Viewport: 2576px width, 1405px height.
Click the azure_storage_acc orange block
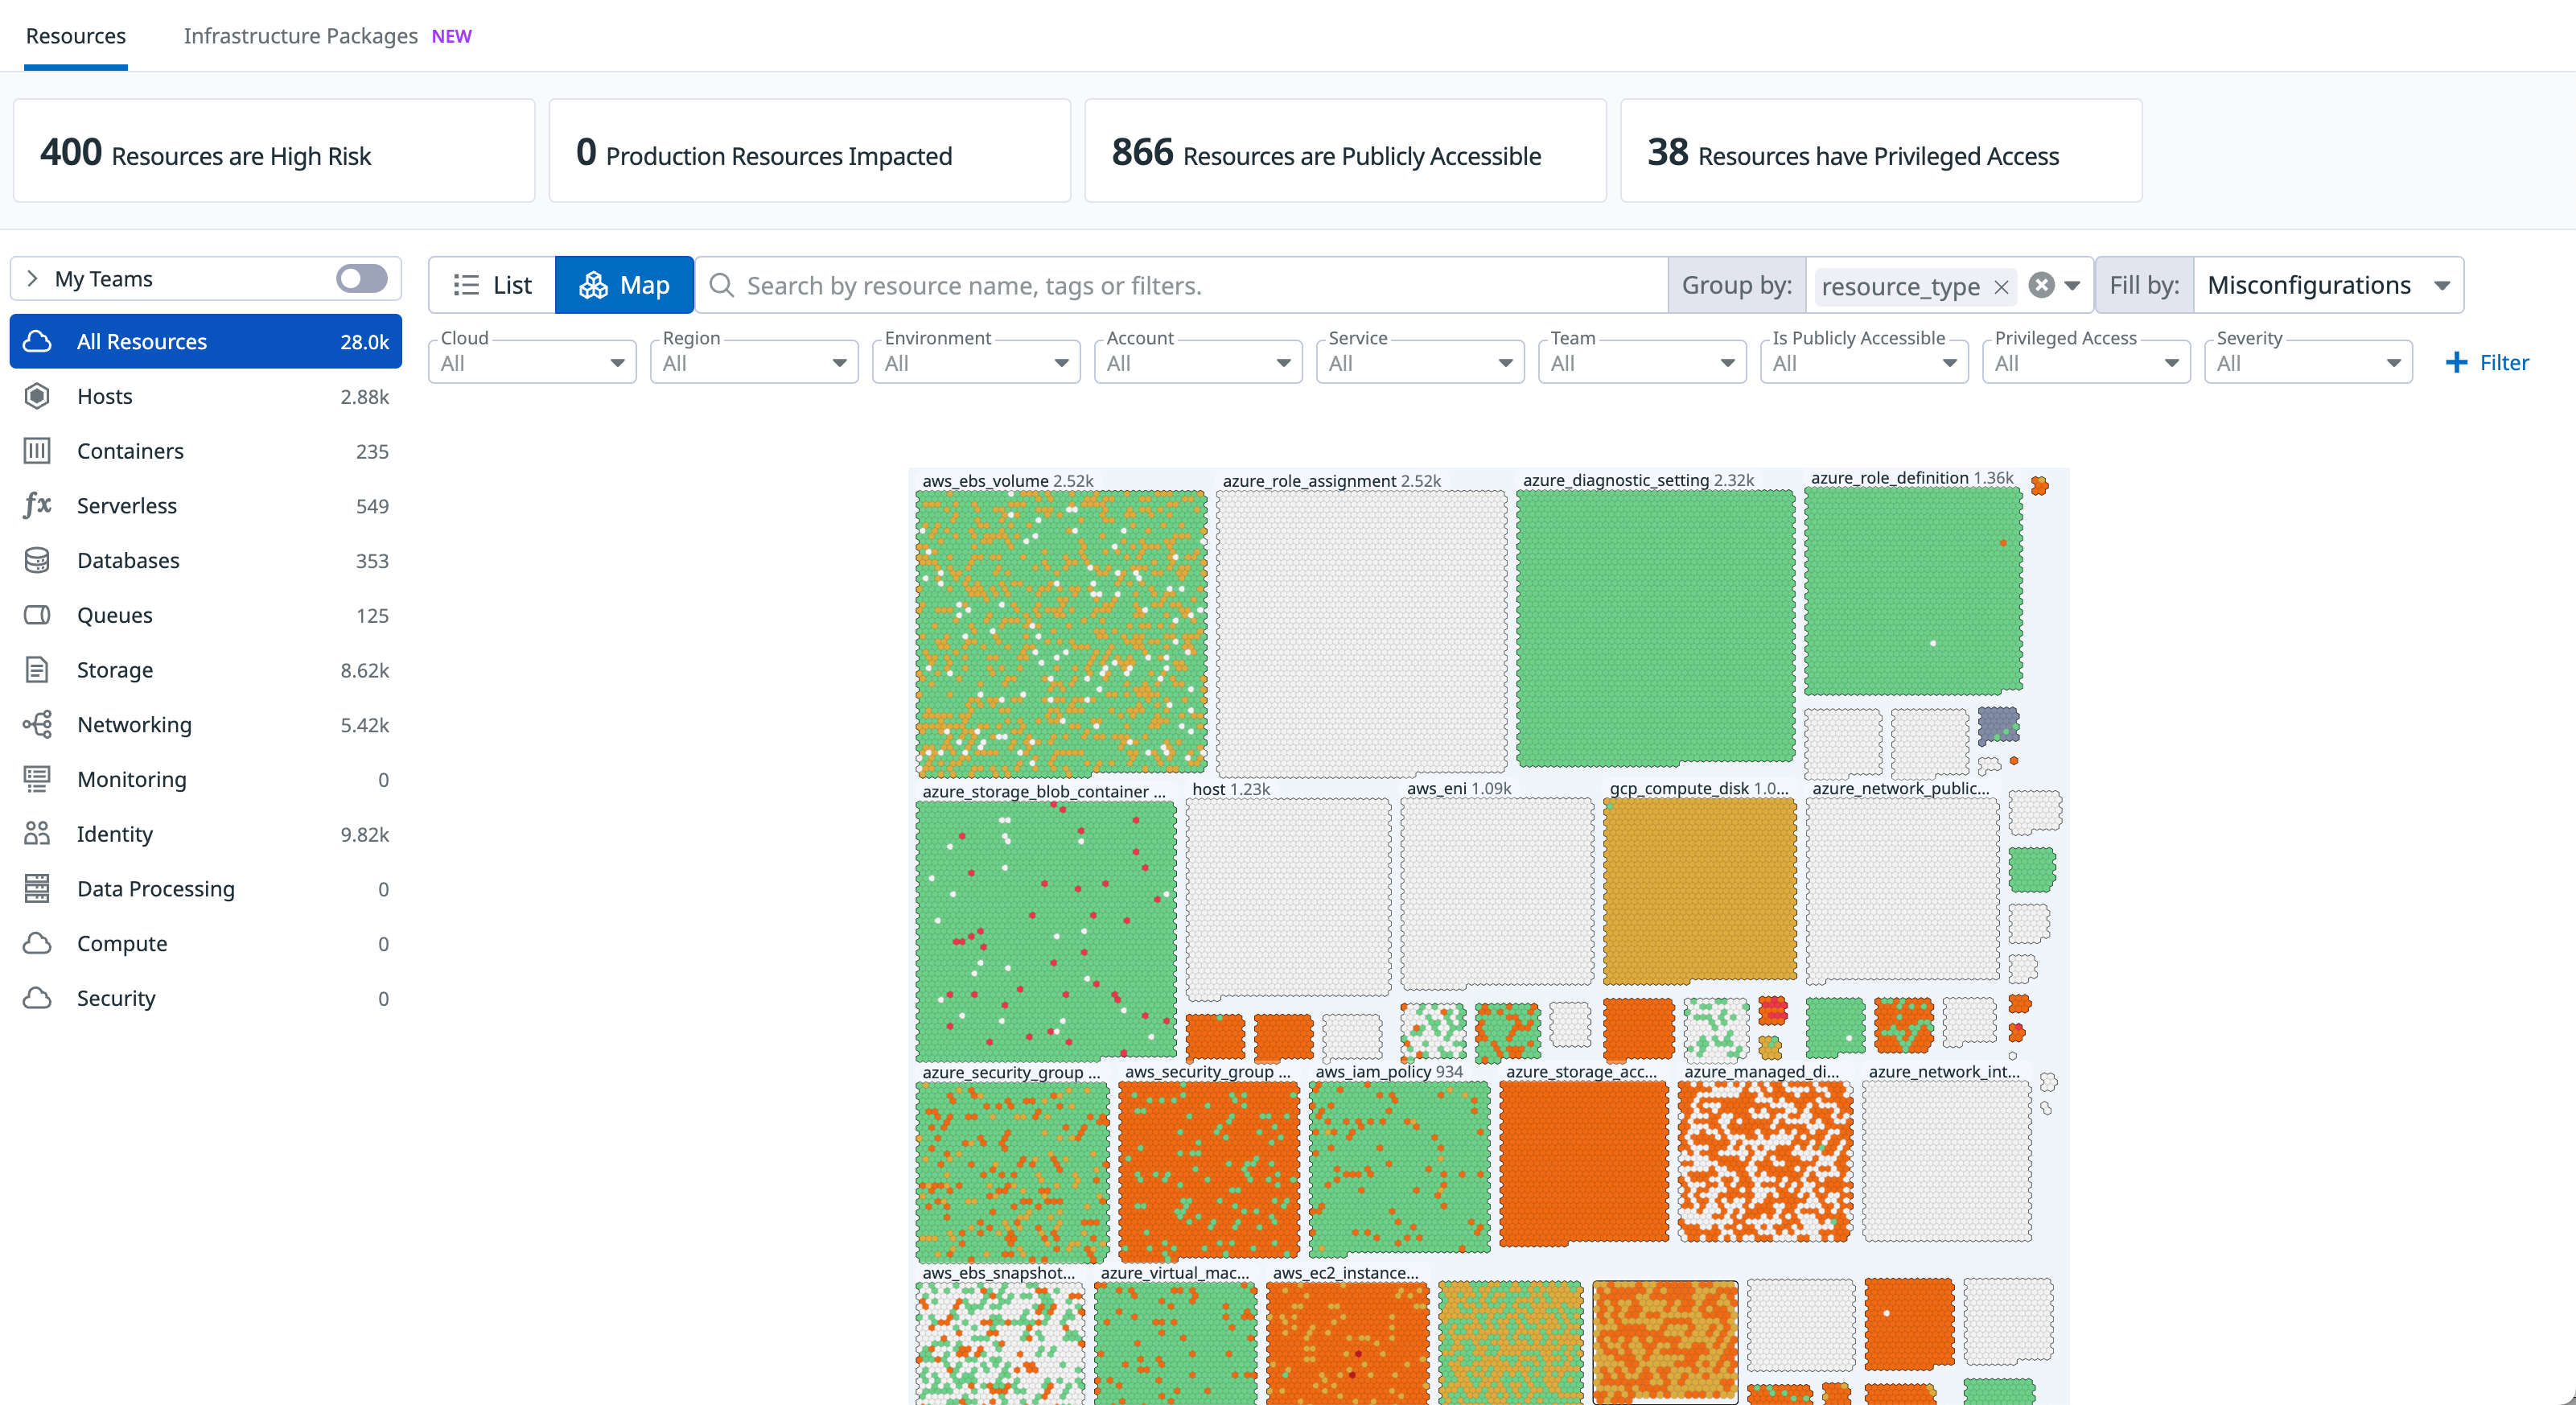pos(1584,1163)
